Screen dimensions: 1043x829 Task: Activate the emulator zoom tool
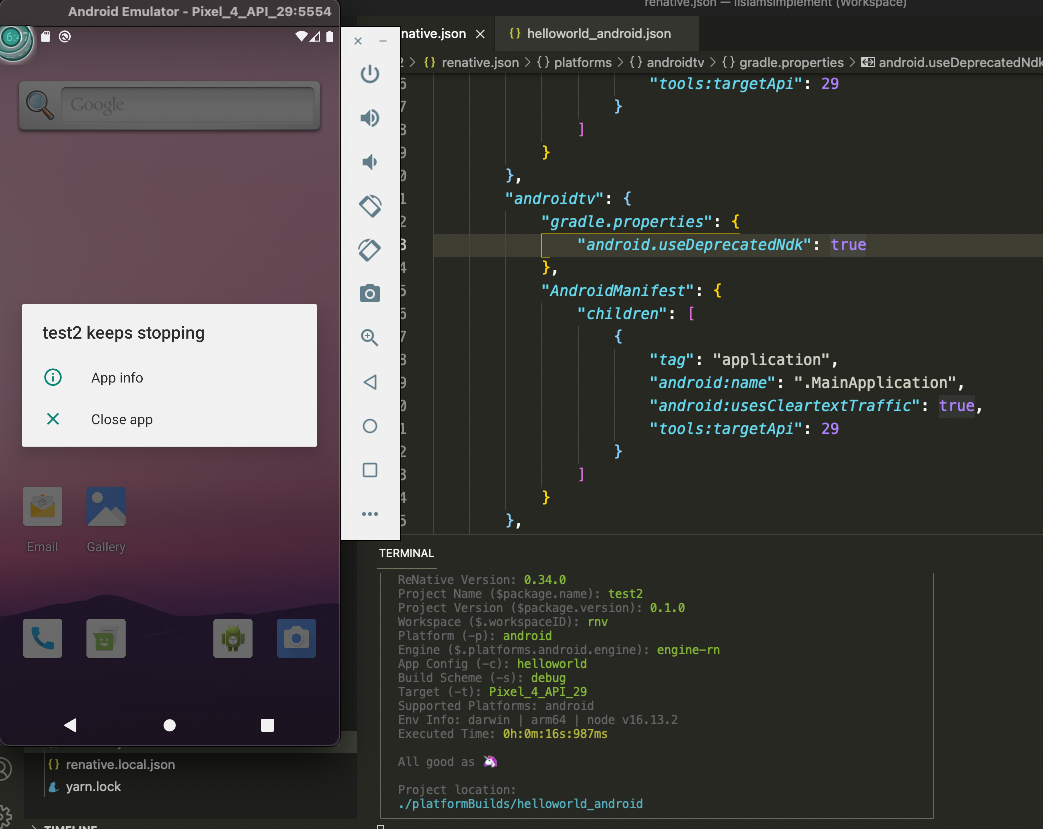coord(370,338)
